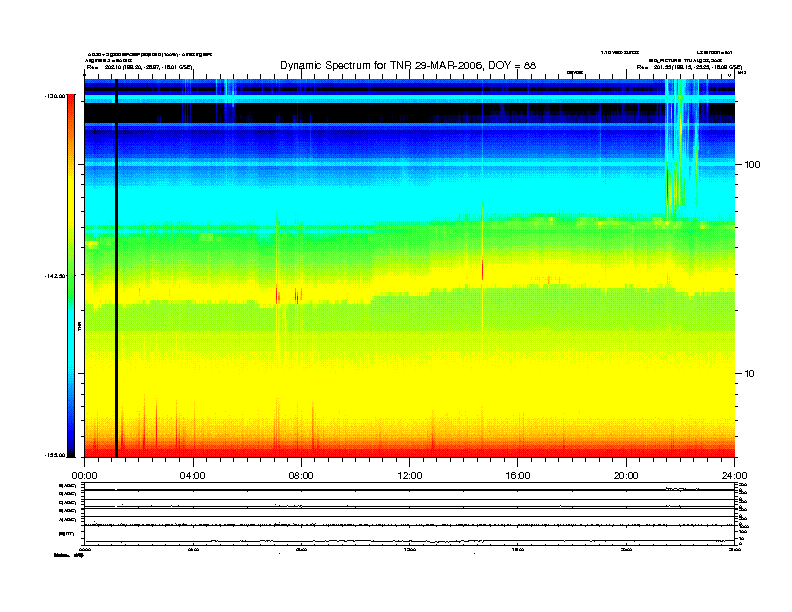Click the 'Re= 201.55' position text at top right
Screen dimensions: 792x612
click(689, 67)
